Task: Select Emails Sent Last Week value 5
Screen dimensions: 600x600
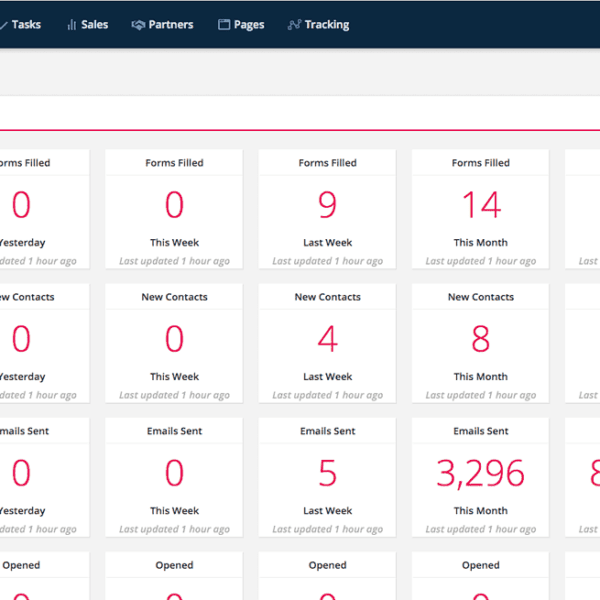Action: [328, 473]
